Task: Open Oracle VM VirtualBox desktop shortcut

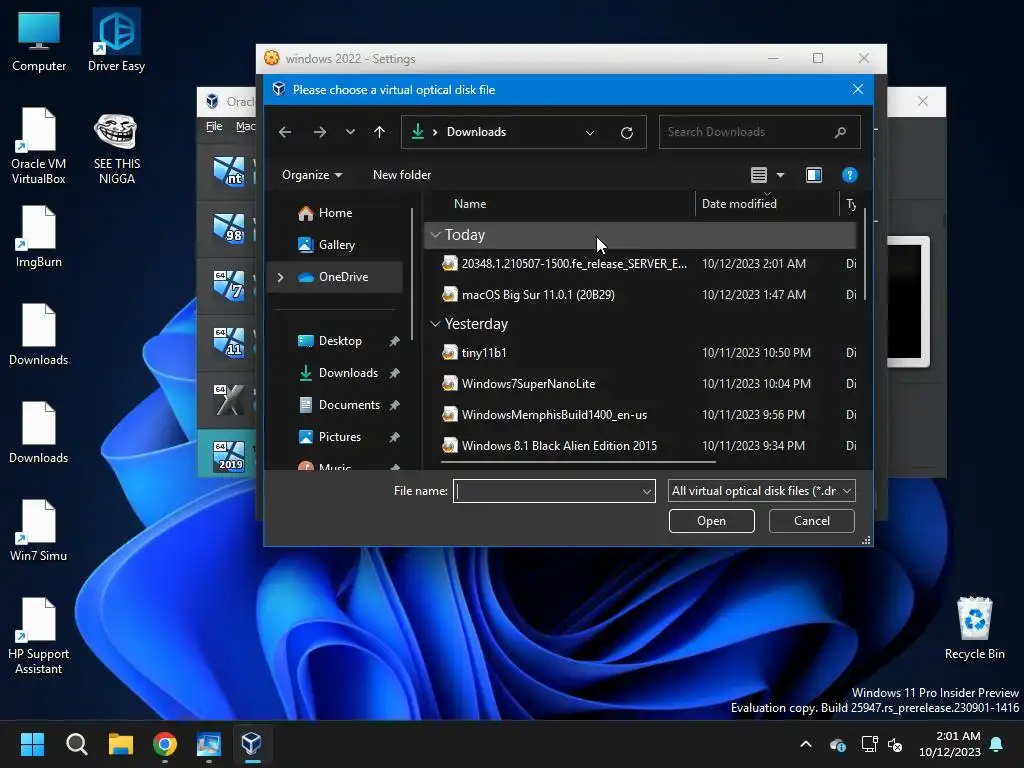Action: tap(39, 146)
